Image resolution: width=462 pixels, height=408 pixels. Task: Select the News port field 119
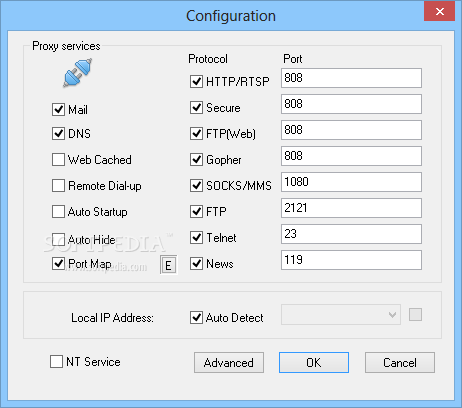pyautogui.click(x=351, y=260)
